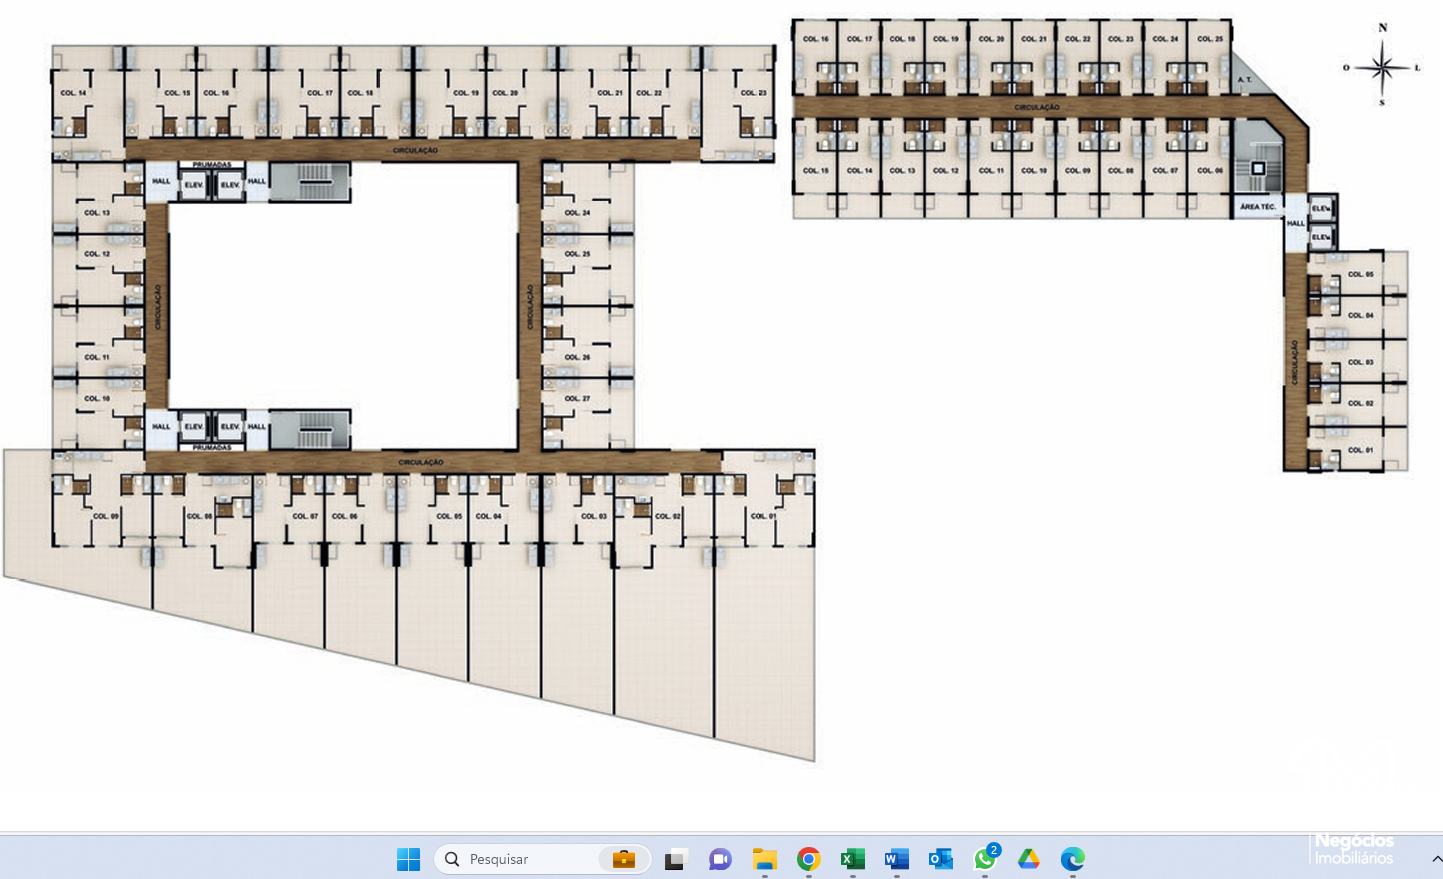
Task: Click unit COL. 14 in the top-left corner
Action: (73, 93)
